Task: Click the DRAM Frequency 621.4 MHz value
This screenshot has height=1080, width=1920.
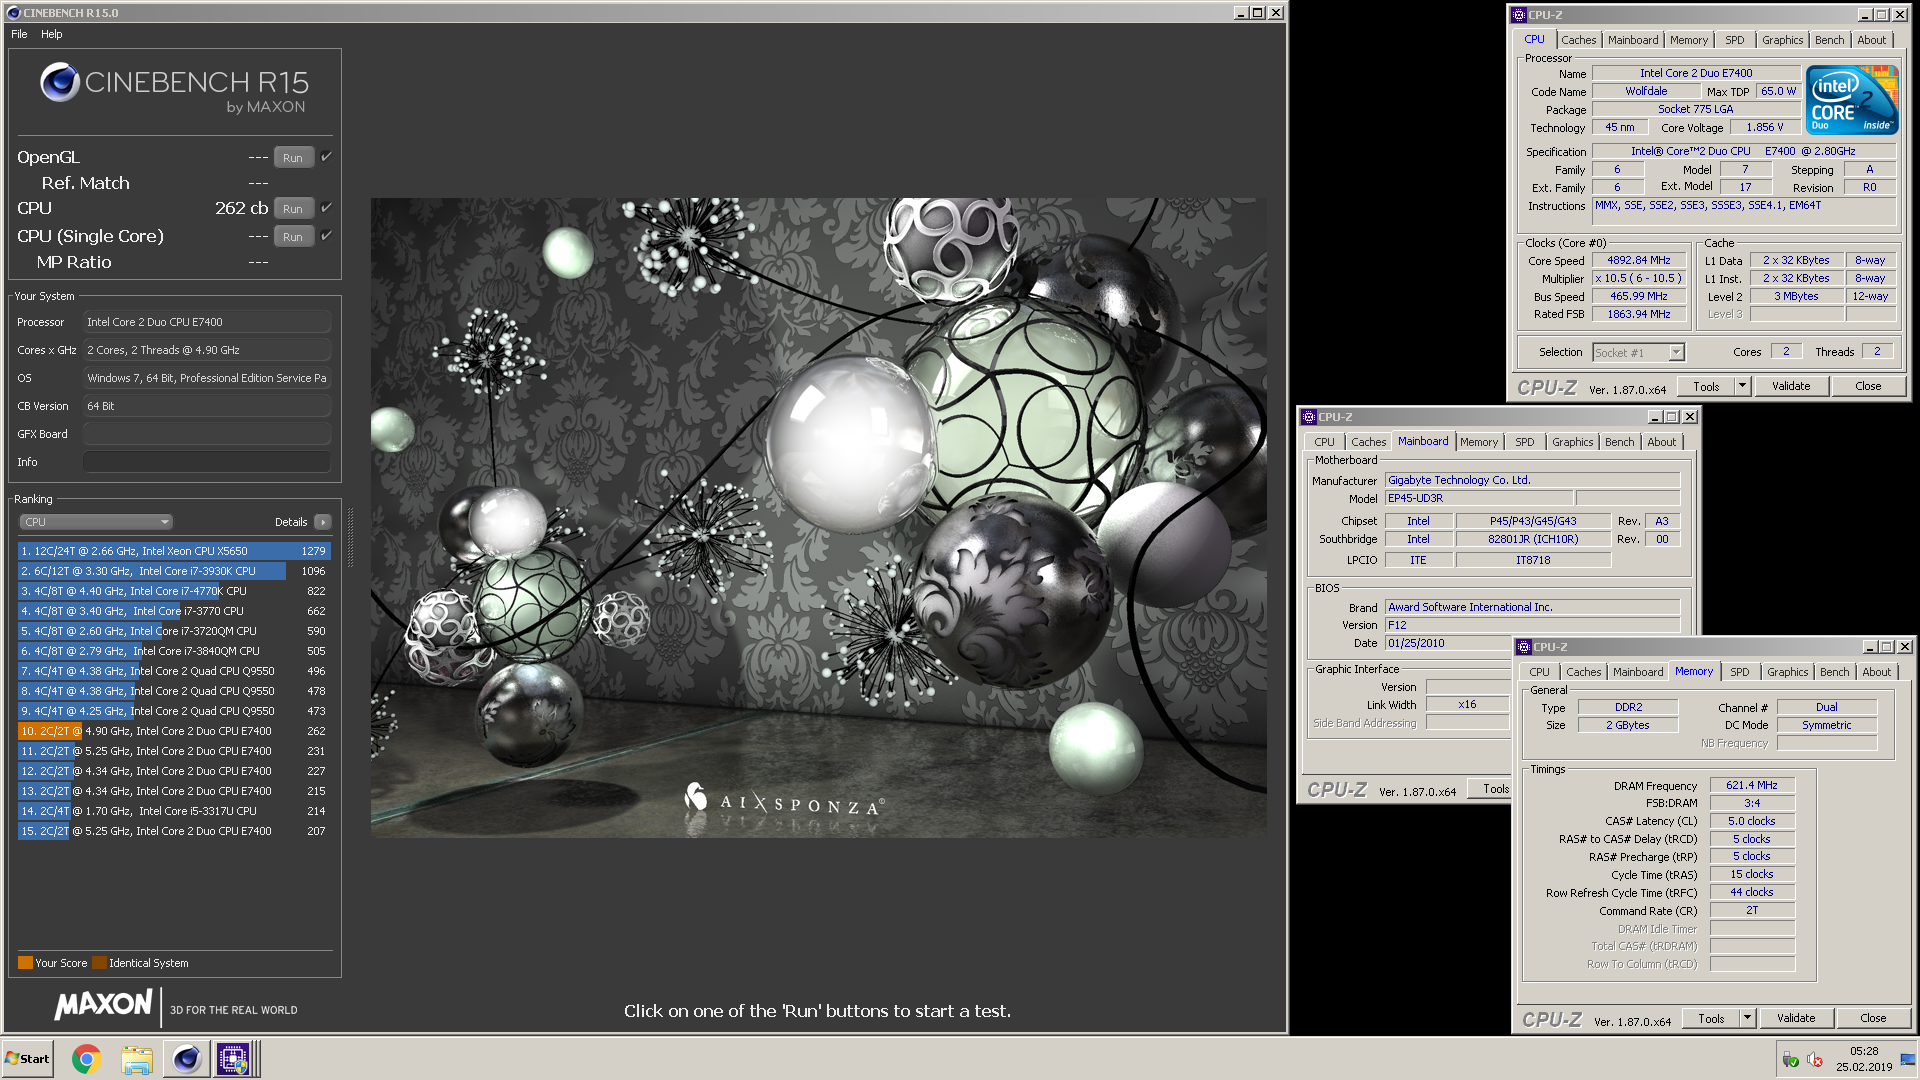Action: click(x=1752, y=785)
